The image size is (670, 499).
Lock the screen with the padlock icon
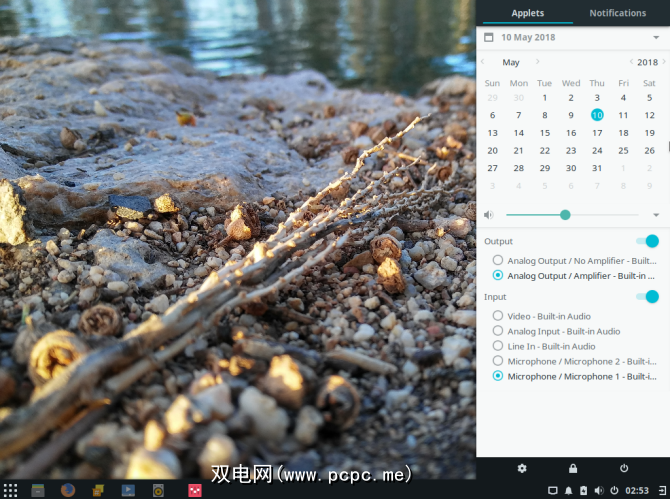573,468
